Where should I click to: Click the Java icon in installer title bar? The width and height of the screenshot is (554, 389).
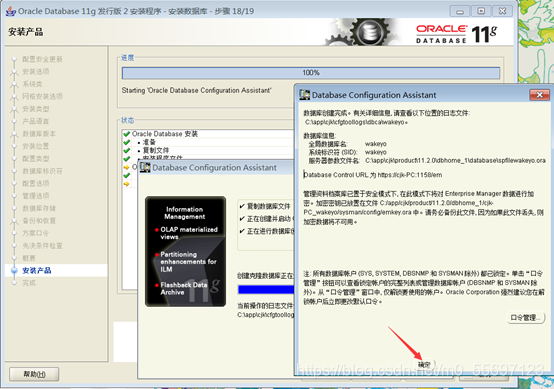click(11, 11)
